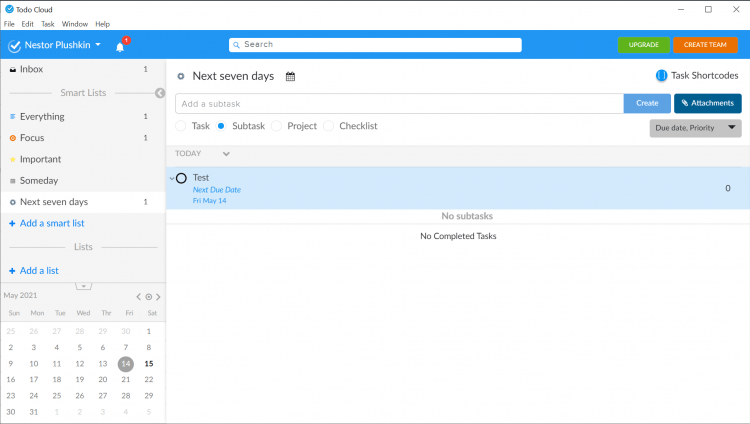Mark the Test task complete
Viewport: 750px width, 424px height.
click(181, 178)
